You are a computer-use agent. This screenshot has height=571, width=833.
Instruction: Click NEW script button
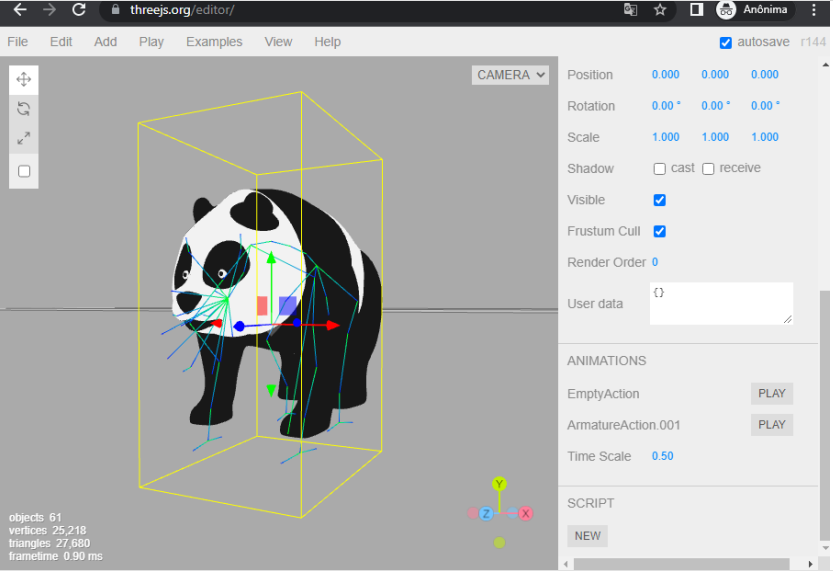pyautogui.click(x=587, y=536)
